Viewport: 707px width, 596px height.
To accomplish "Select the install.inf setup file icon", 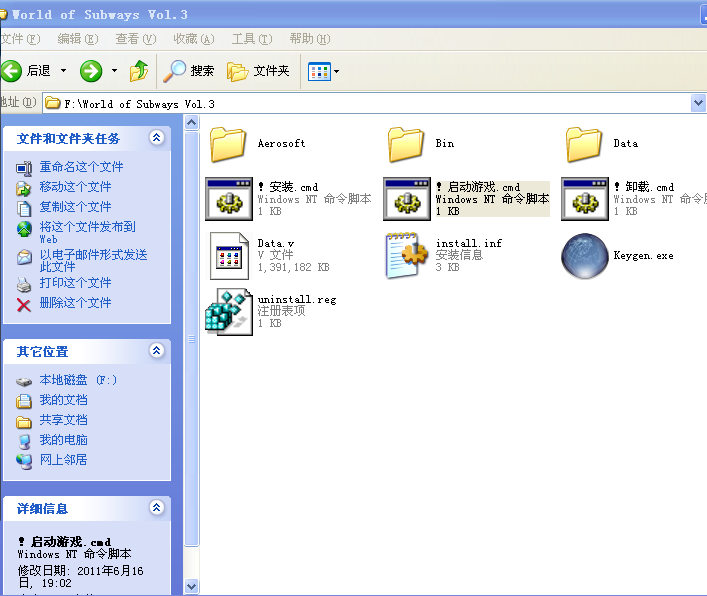I will [x=406, y=255].
